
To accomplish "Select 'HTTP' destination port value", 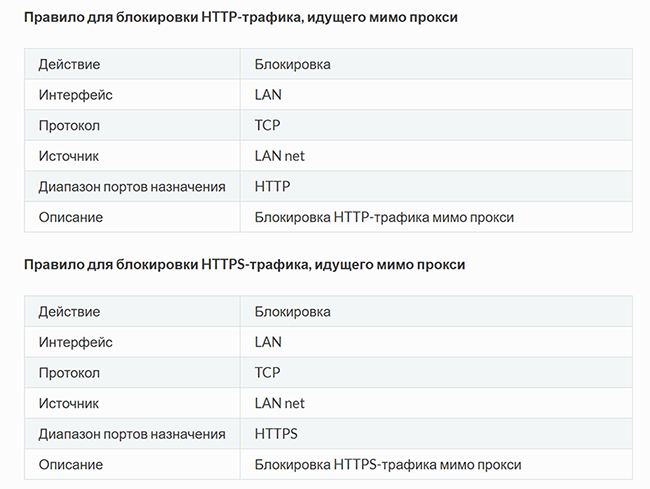I will click(272, 186).
